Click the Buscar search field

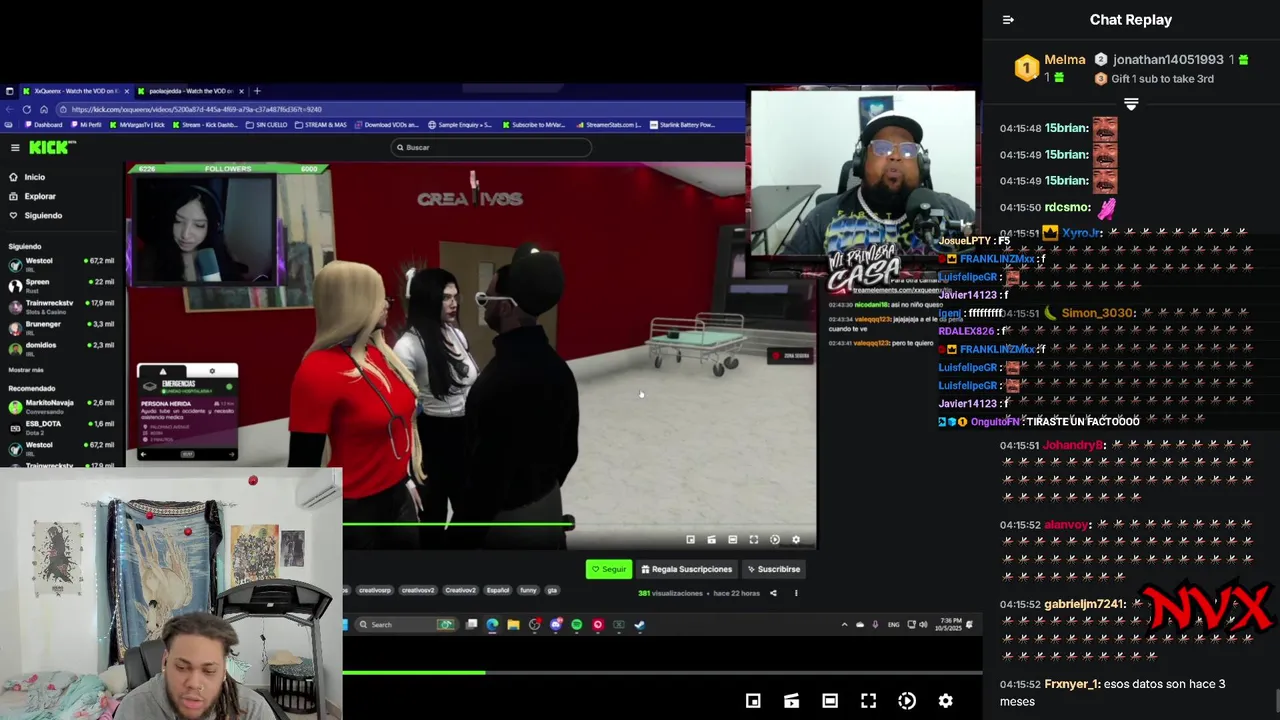tap(491, 147)
